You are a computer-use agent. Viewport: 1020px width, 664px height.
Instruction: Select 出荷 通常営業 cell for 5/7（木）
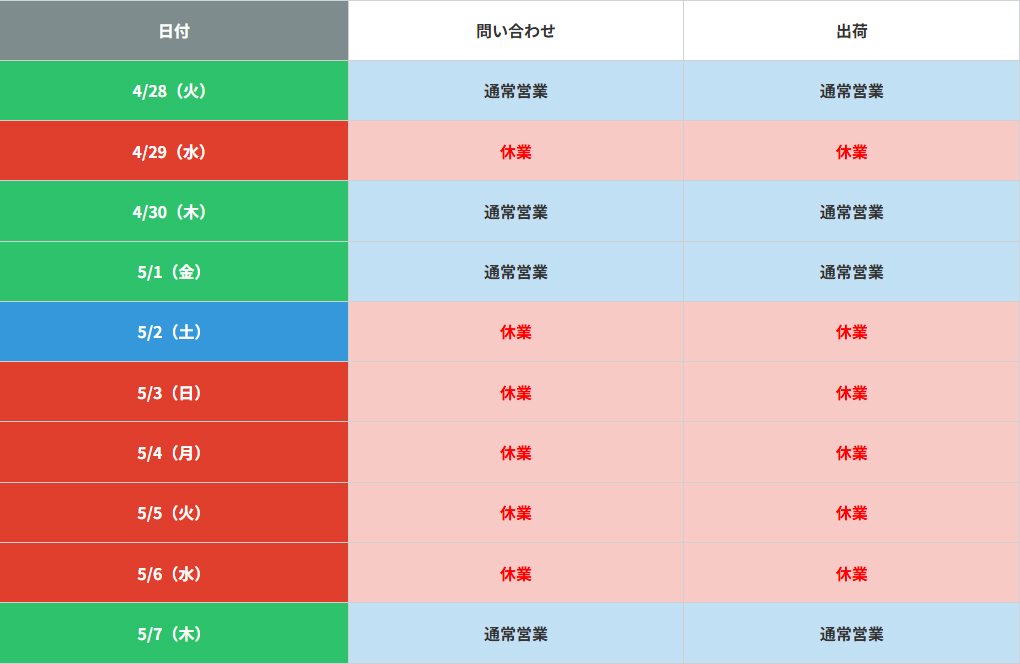pos(852,634)
